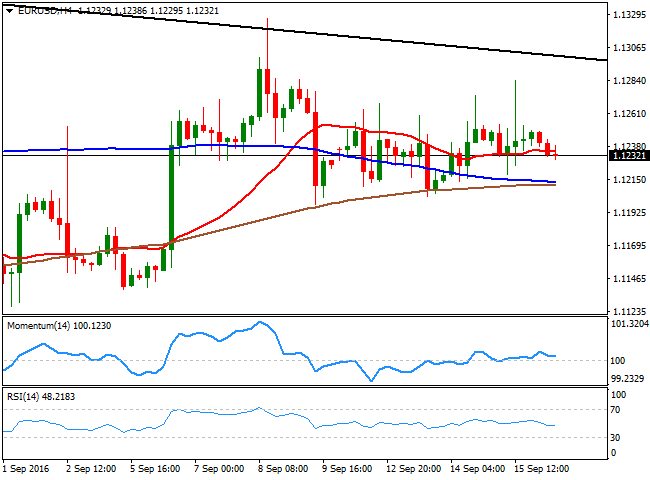Select the current price label 1.12321

point(629,155)
